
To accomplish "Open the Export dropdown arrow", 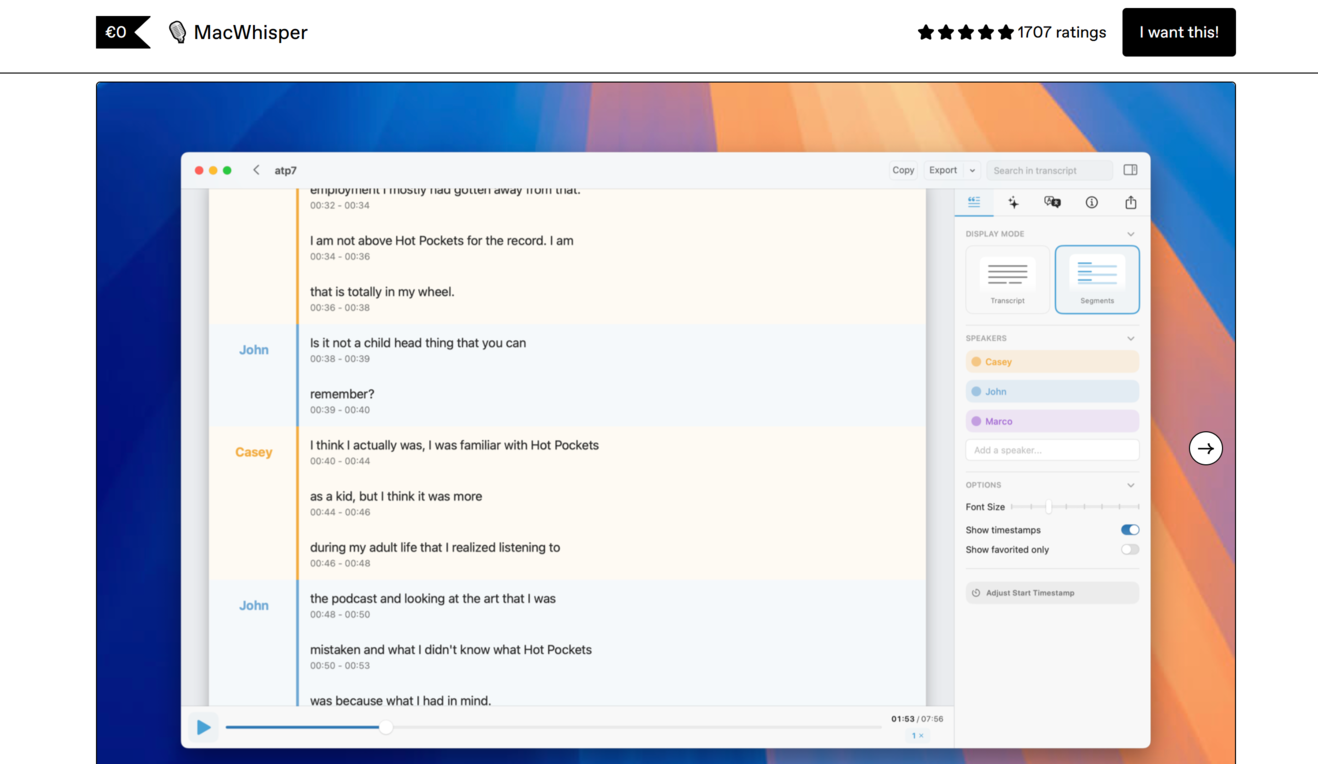I will (972, 170).
